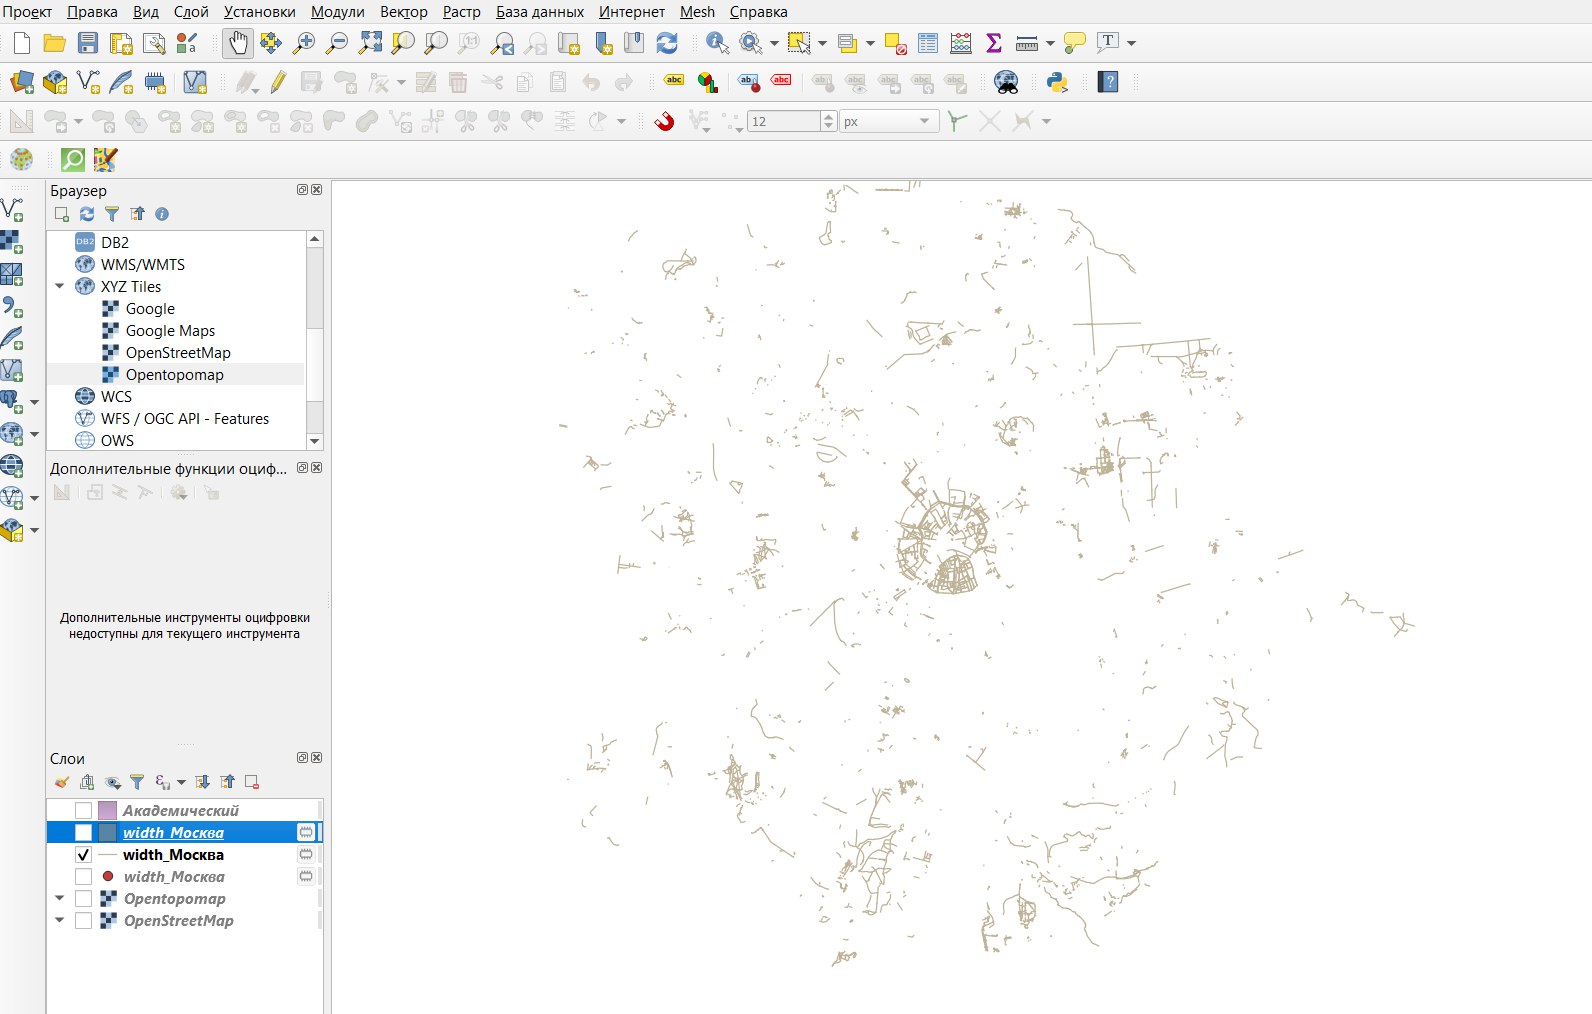
Task: Click Browser panel scrollbar down arrow
Action: click(315, 441)
